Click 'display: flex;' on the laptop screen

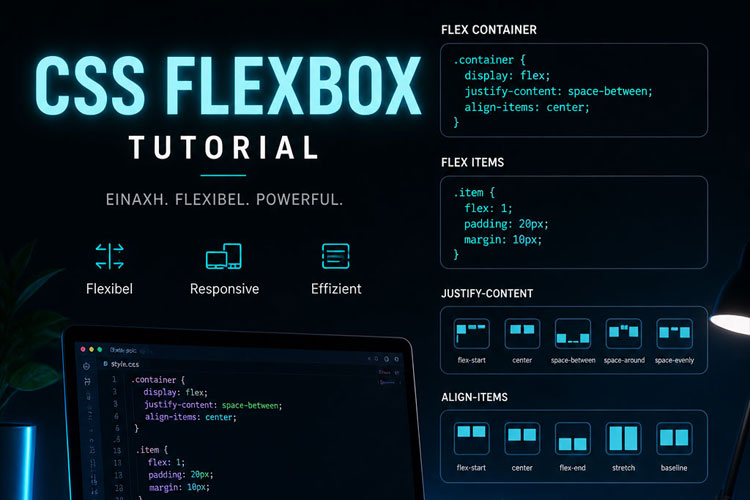click(x=176, y=392)
